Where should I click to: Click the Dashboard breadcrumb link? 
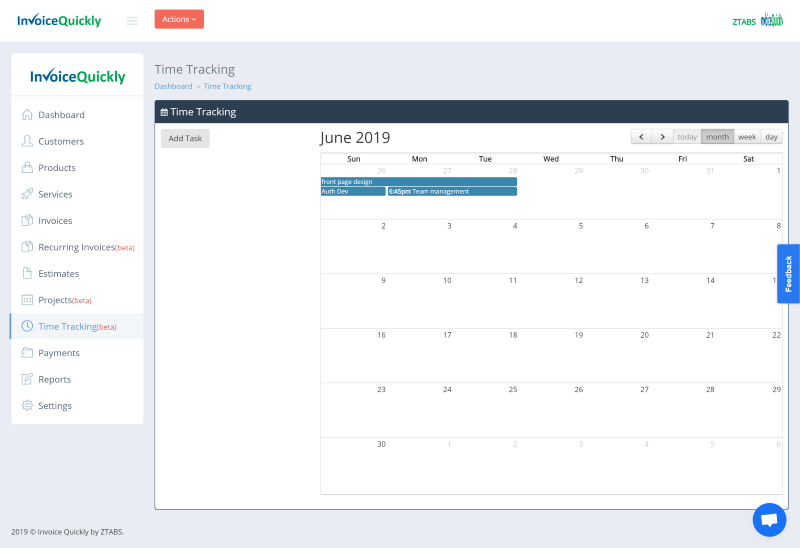(x=173, y=87)
